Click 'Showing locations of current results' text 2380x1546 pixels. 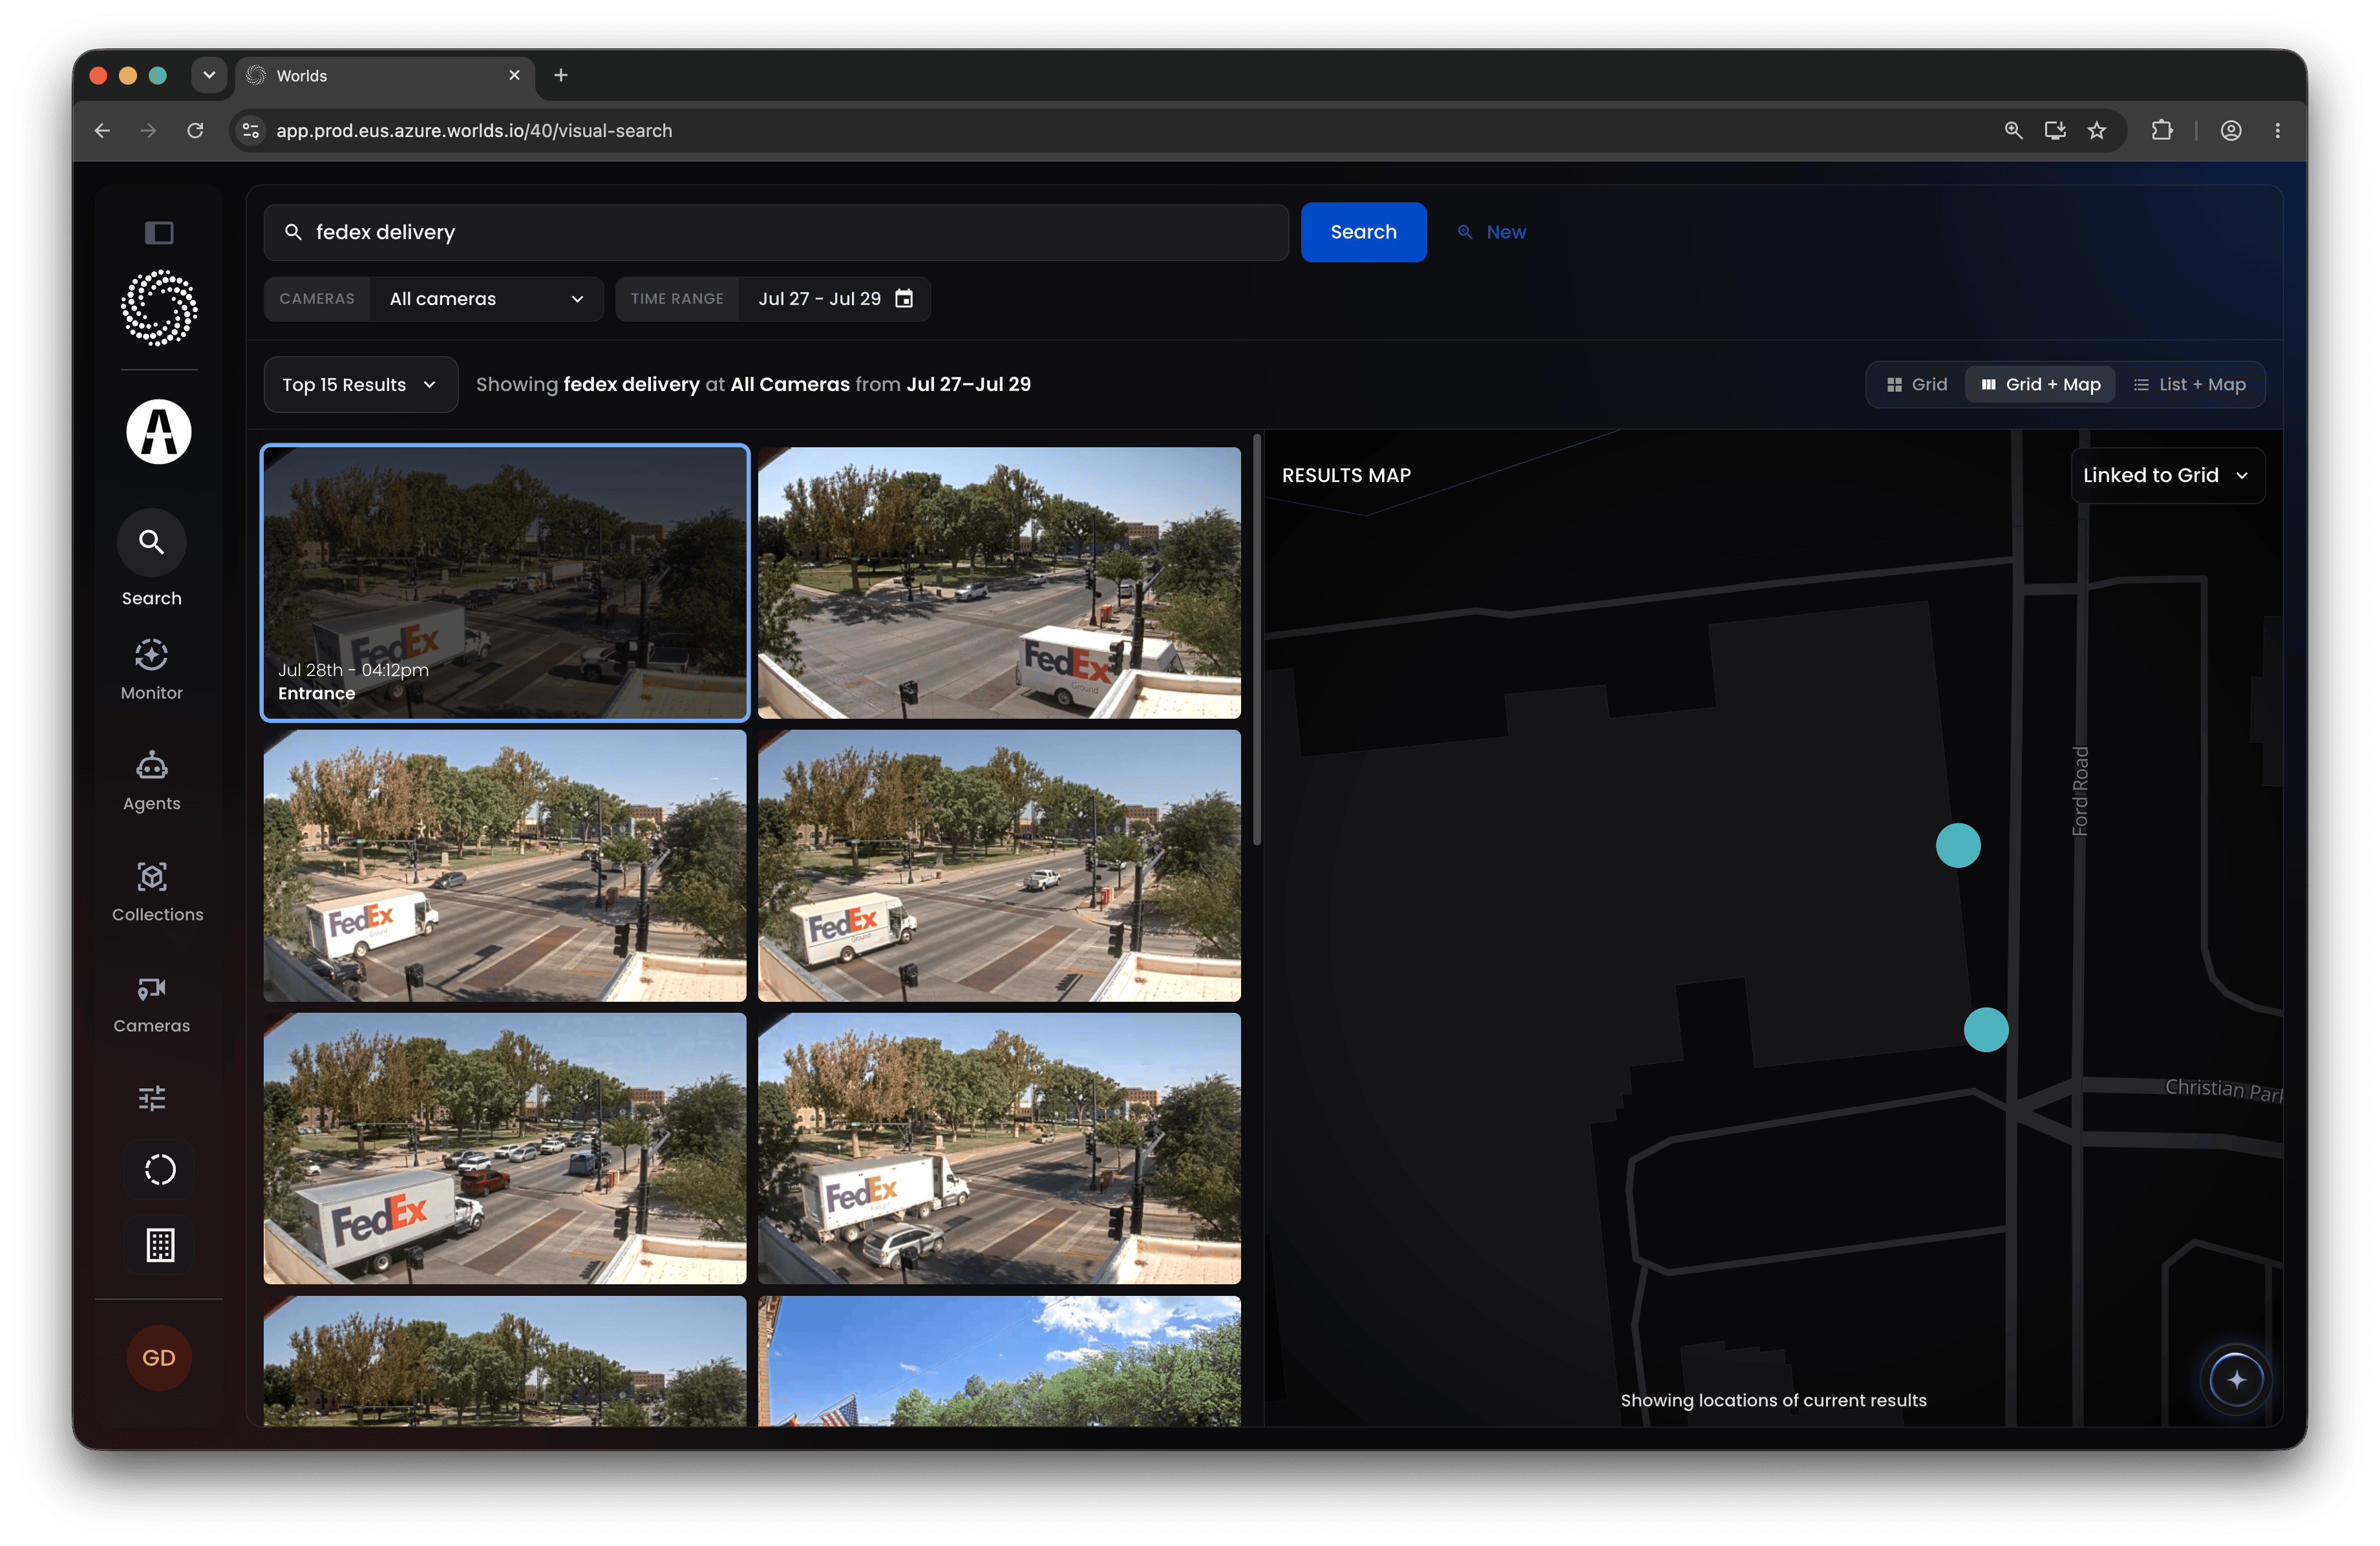pyautogui.click(x=1773, y=1400)
